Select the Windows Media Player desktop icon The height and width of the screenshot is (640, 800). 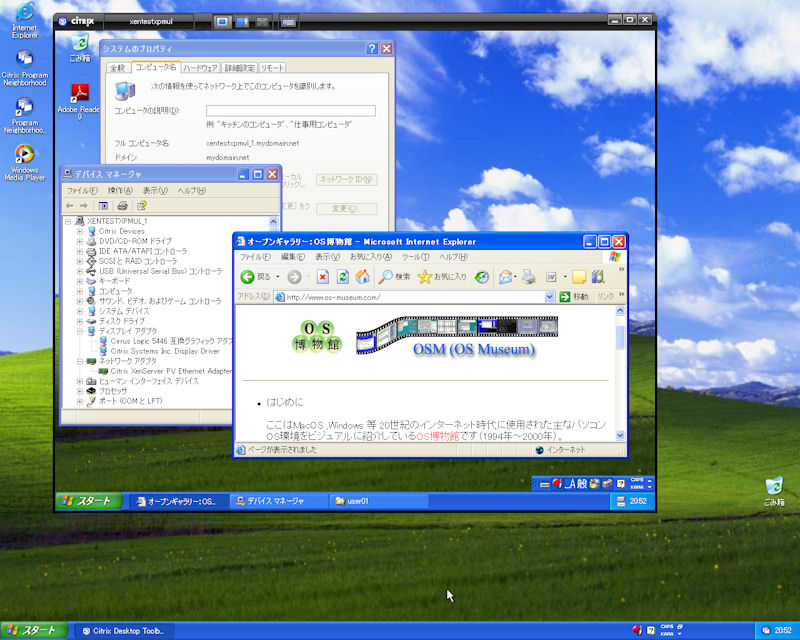pos(24,163)
